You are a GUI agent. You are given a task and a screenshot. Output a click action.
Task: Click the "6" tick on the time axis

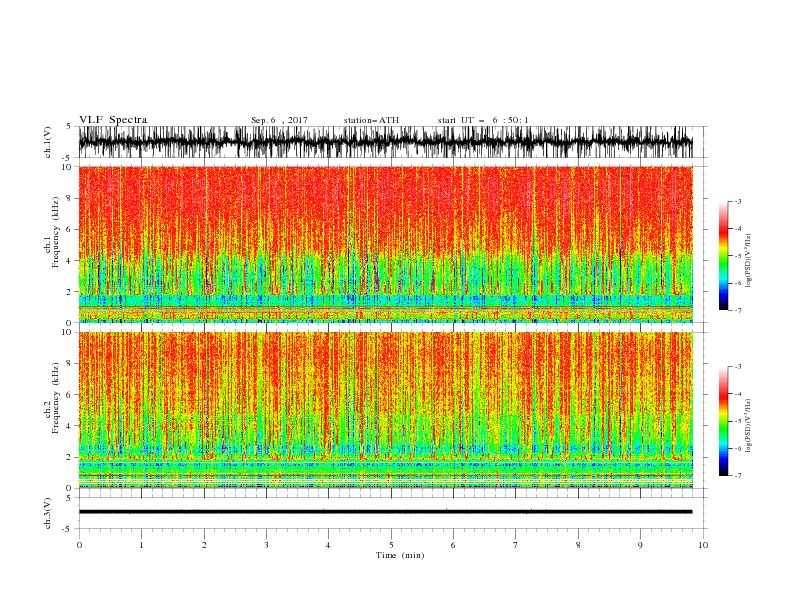pyautogui.click(x=453, y=545)
